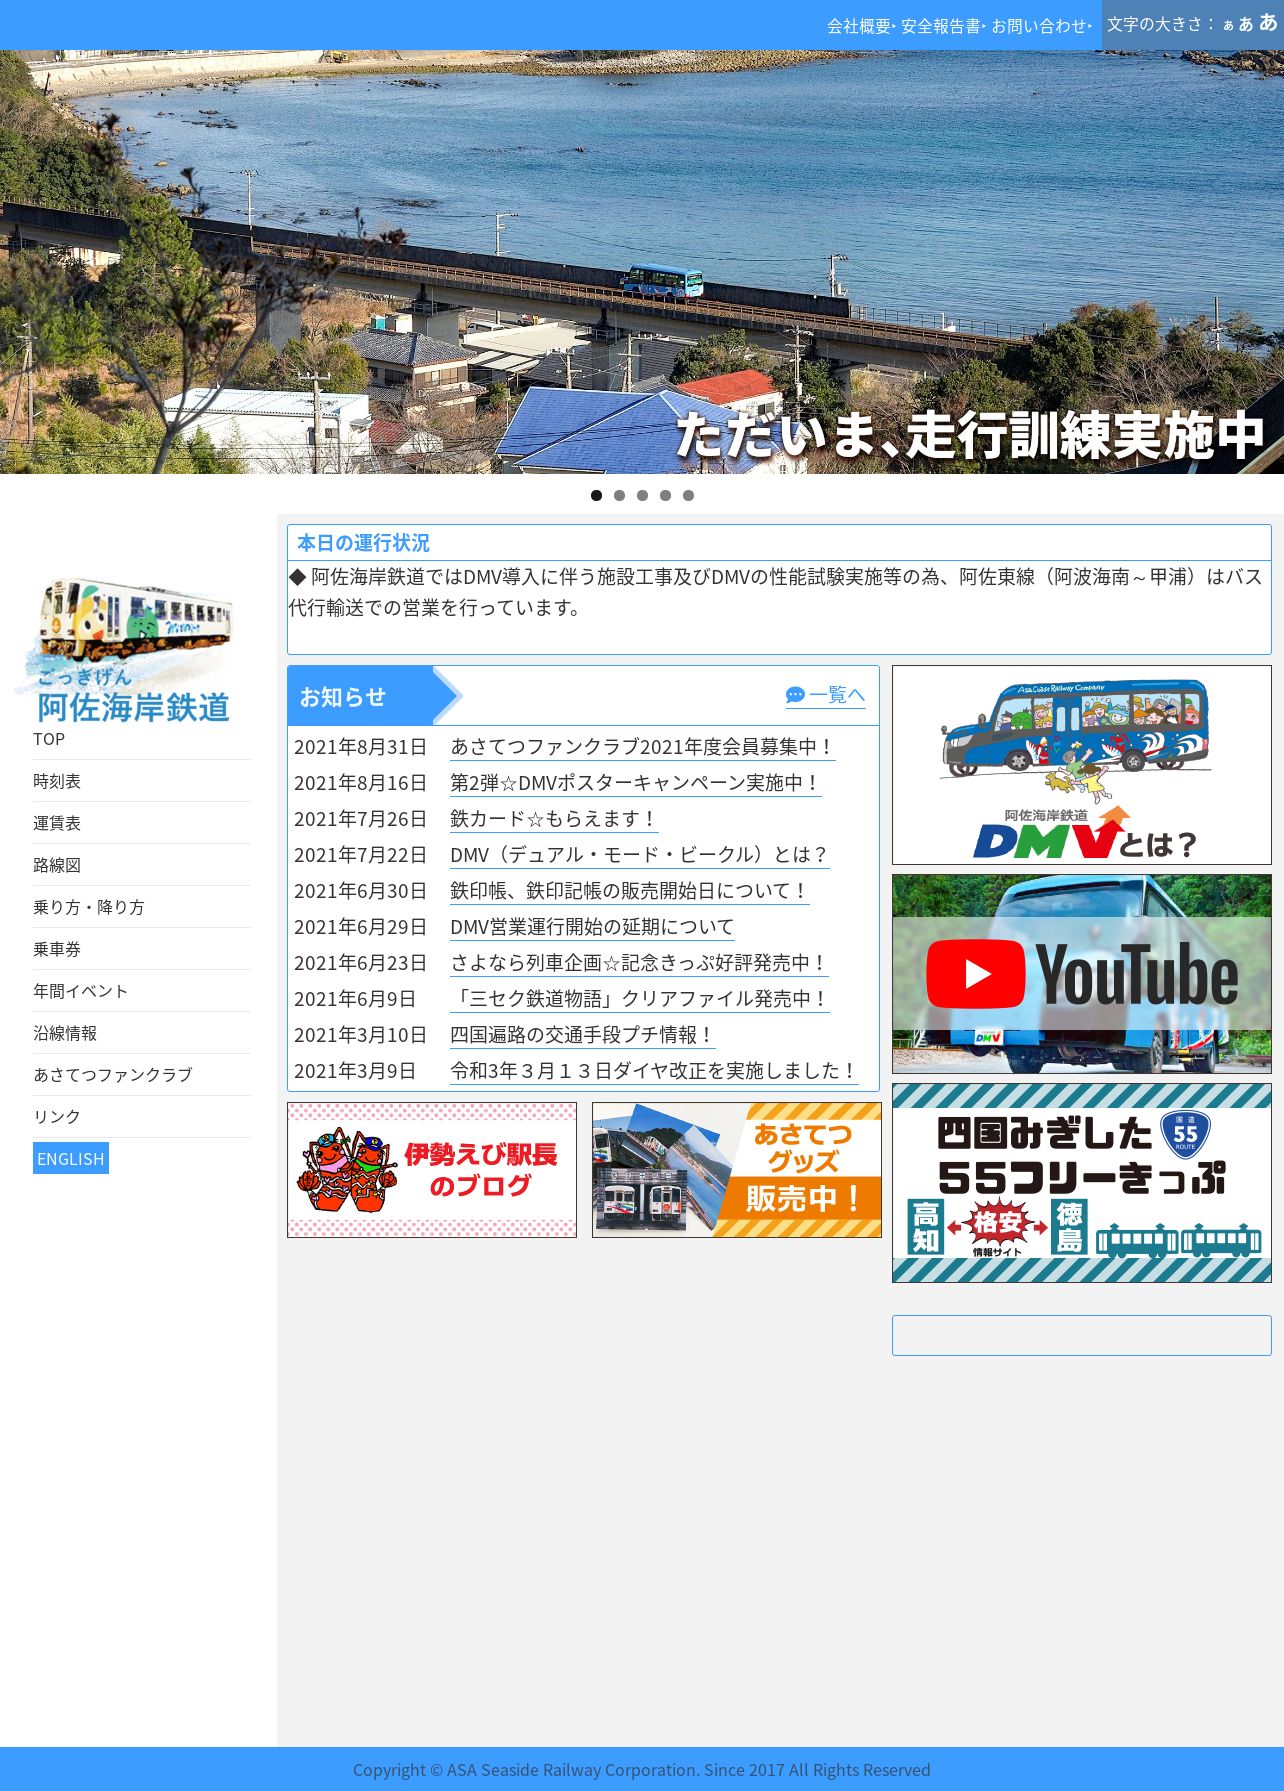This screenshot has height=1791, width=1284.
Task: Open 令和3年3月13日ダイヤ改正 news link
Action: click(654, 1071)
